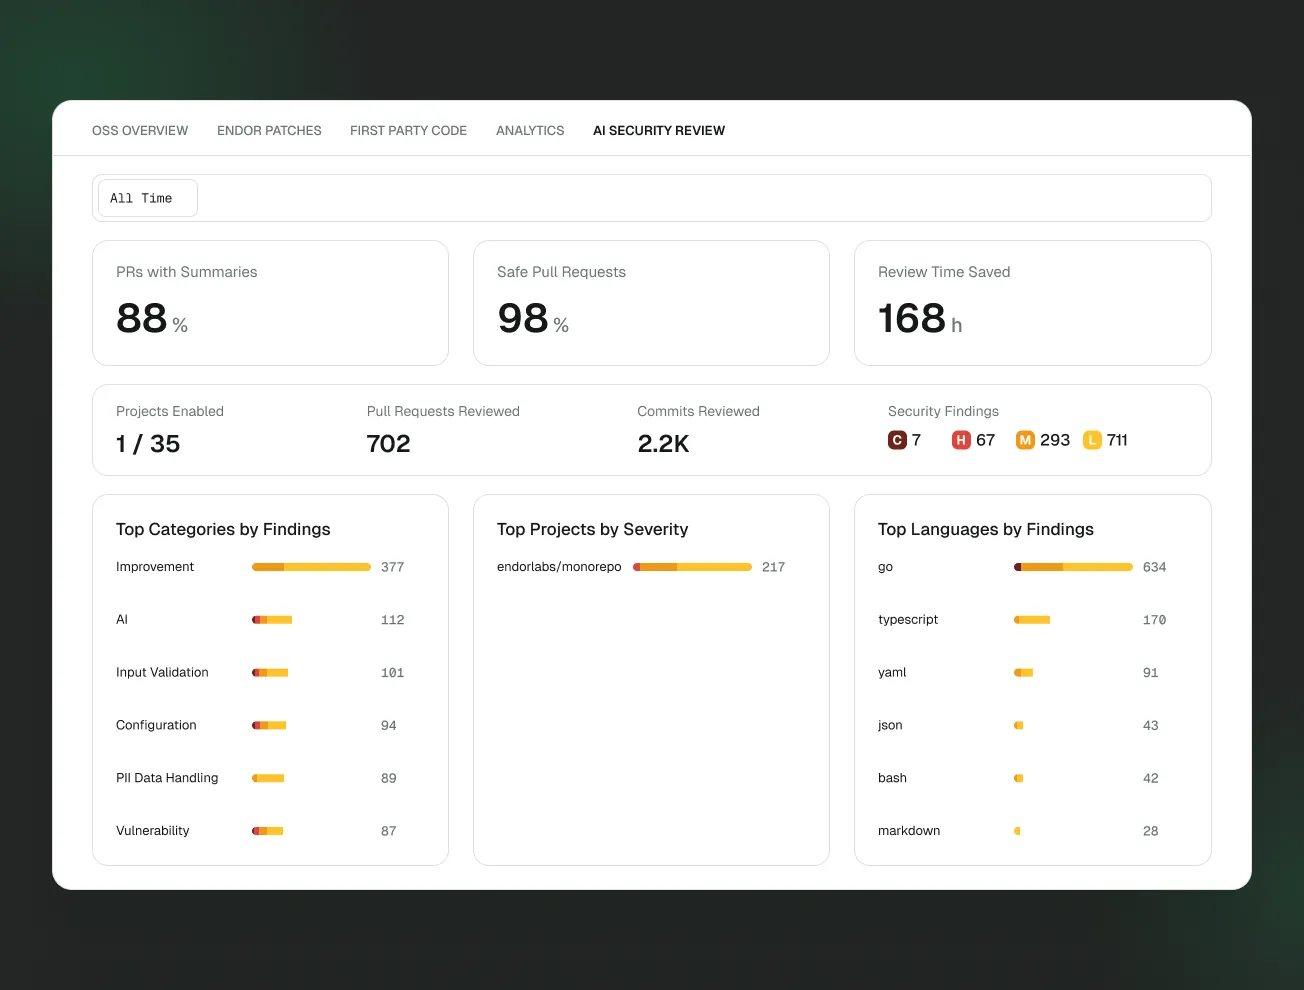The image size is (1304, 990).
Task: Click the Vulnerability category bar
Action: pos(268,831)
